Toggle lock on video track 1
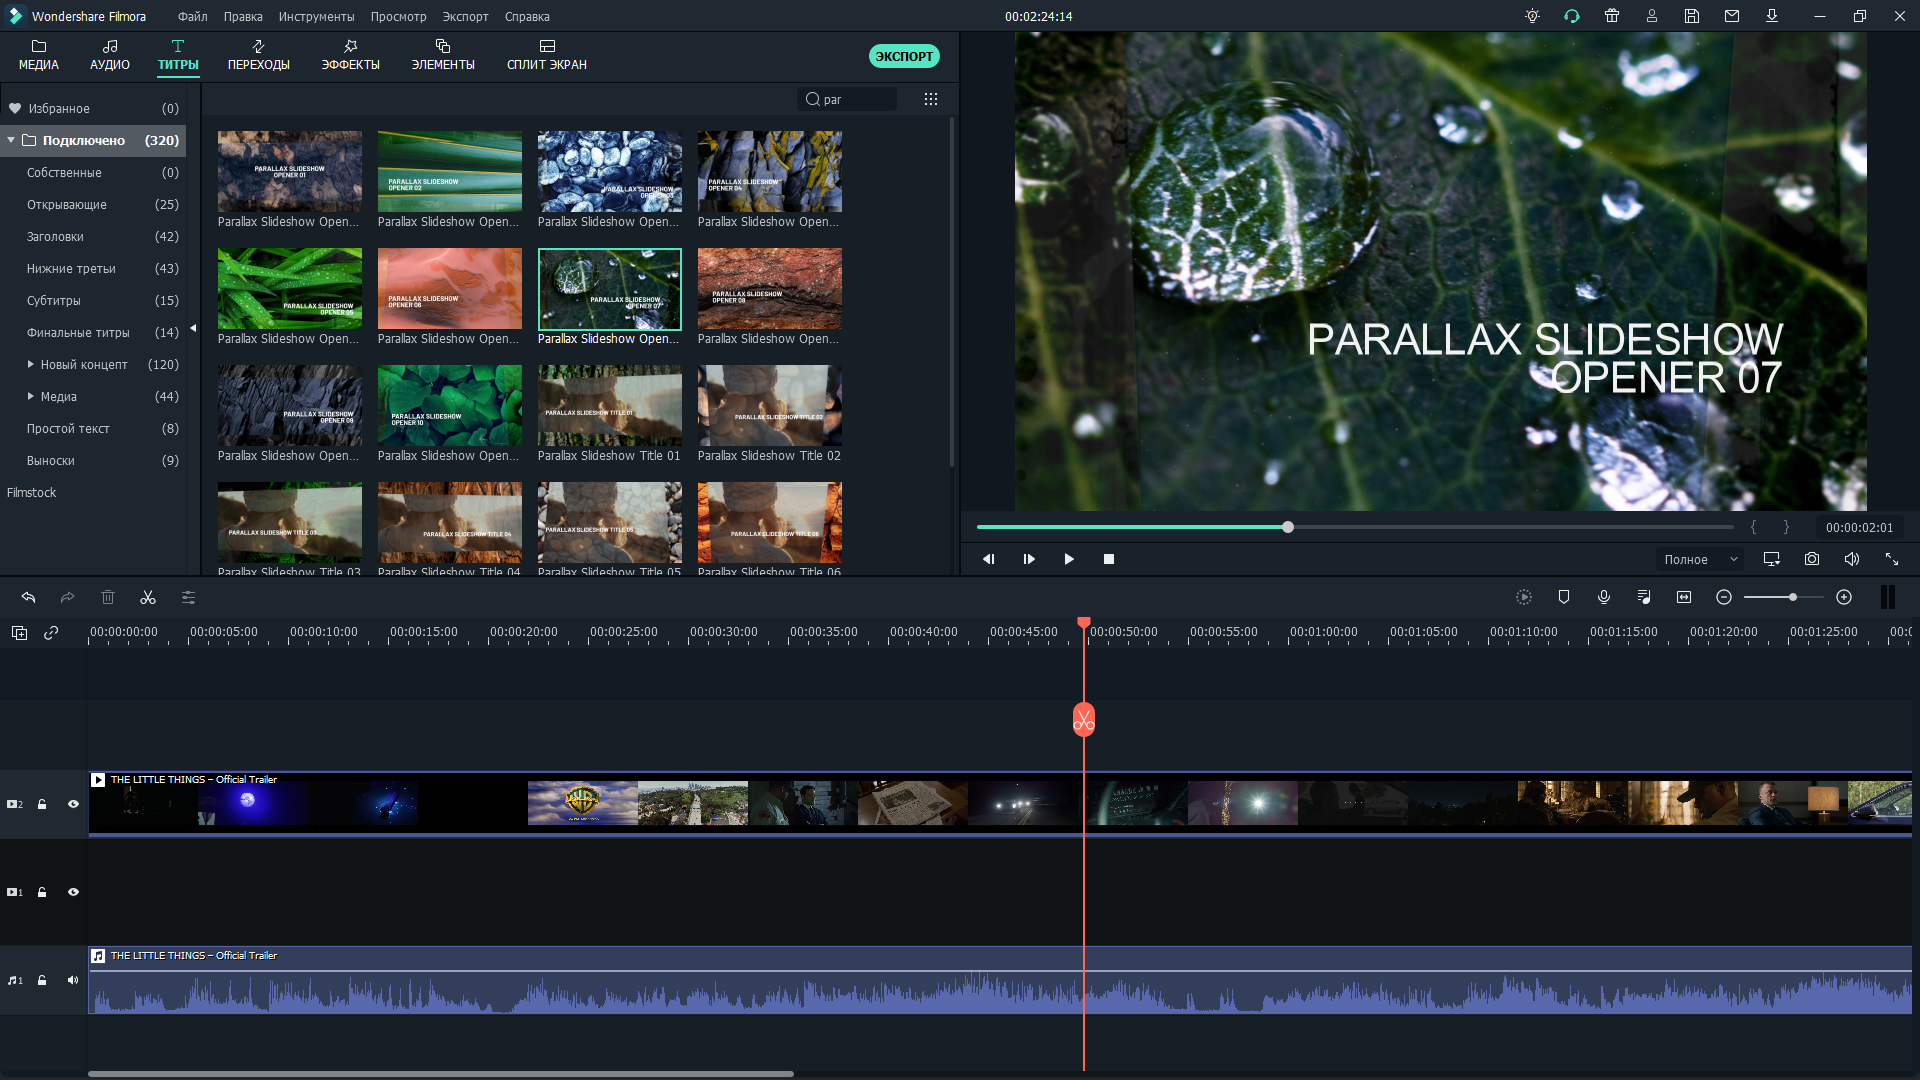This screenshot has height=1080, width=1920. [42, 892]
